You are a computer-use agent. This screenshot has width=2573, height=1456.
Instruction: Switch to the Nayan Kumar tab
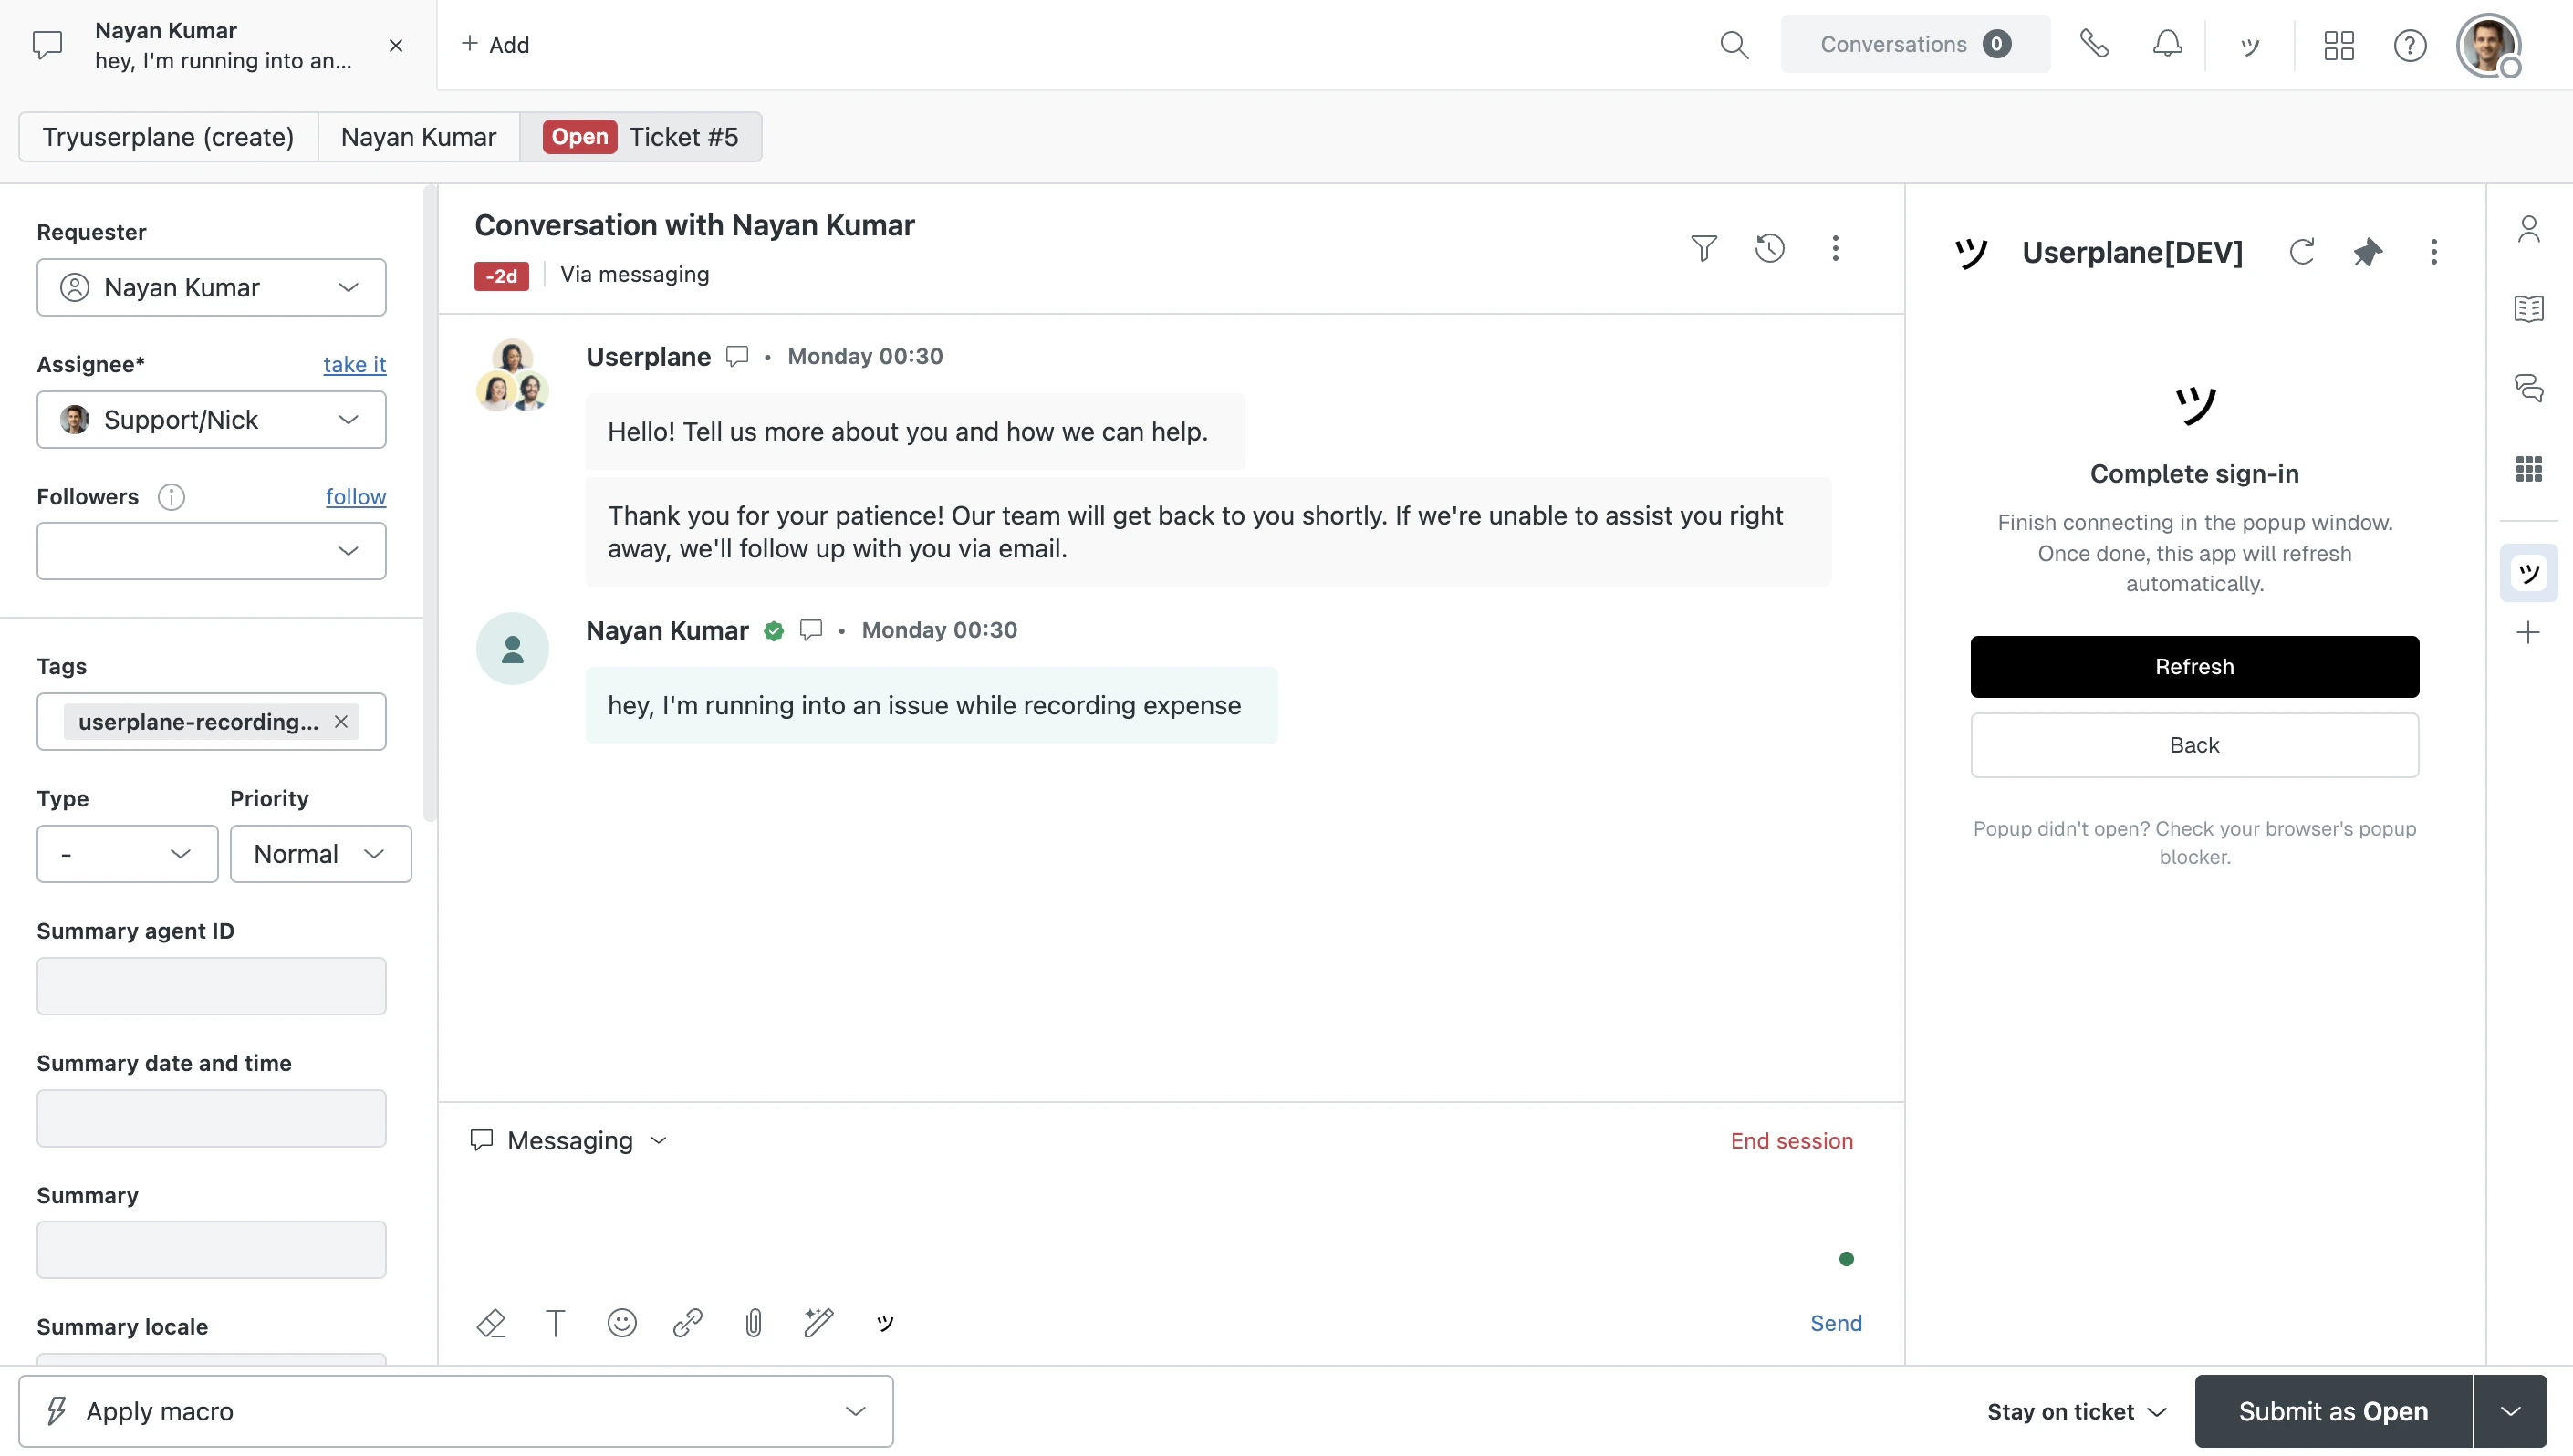click(418, 137)
